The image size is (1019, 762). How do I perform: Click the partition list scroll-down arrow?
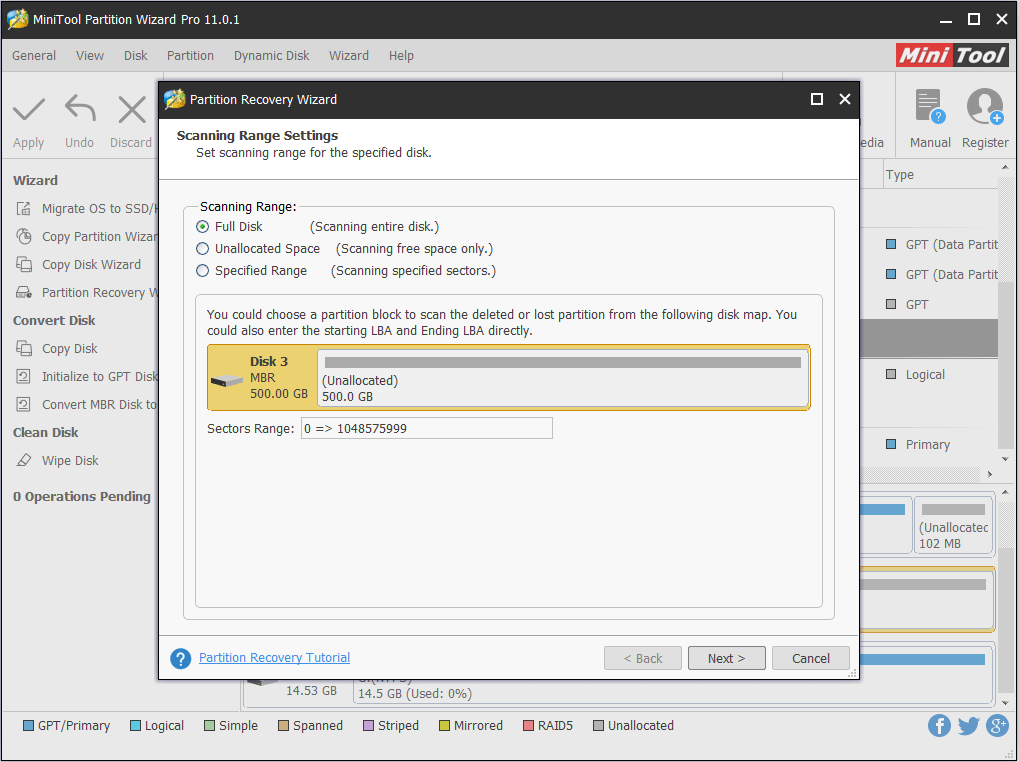coord(1005,459)
